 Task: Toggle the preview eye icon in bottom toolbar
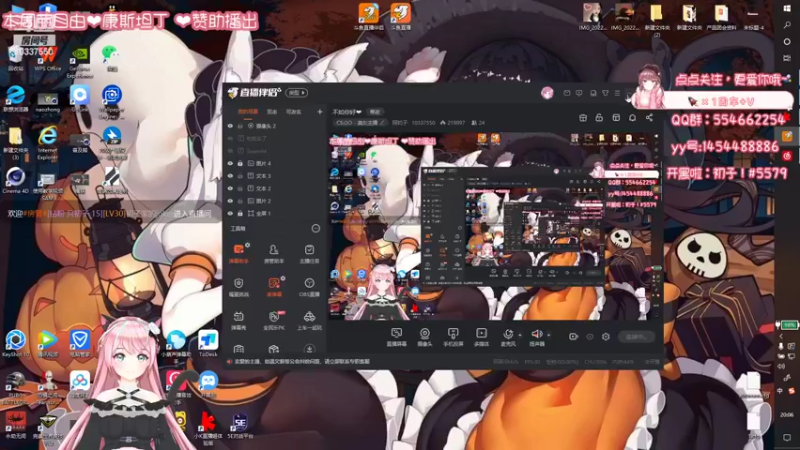(x=590, y=337)
